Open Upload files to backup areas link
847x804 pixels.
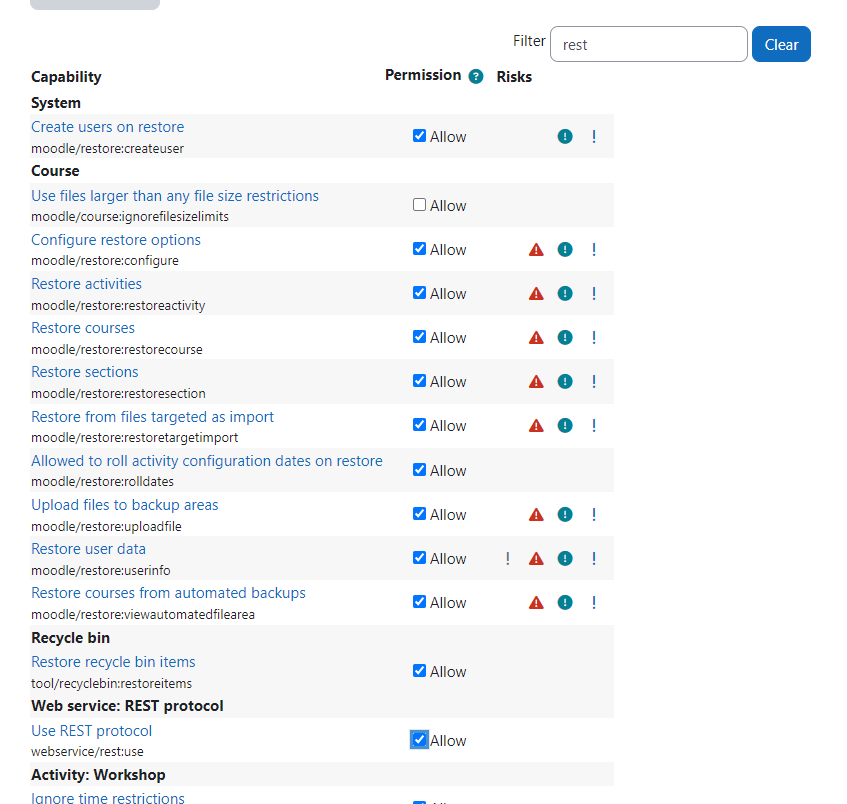click(125, 505)
